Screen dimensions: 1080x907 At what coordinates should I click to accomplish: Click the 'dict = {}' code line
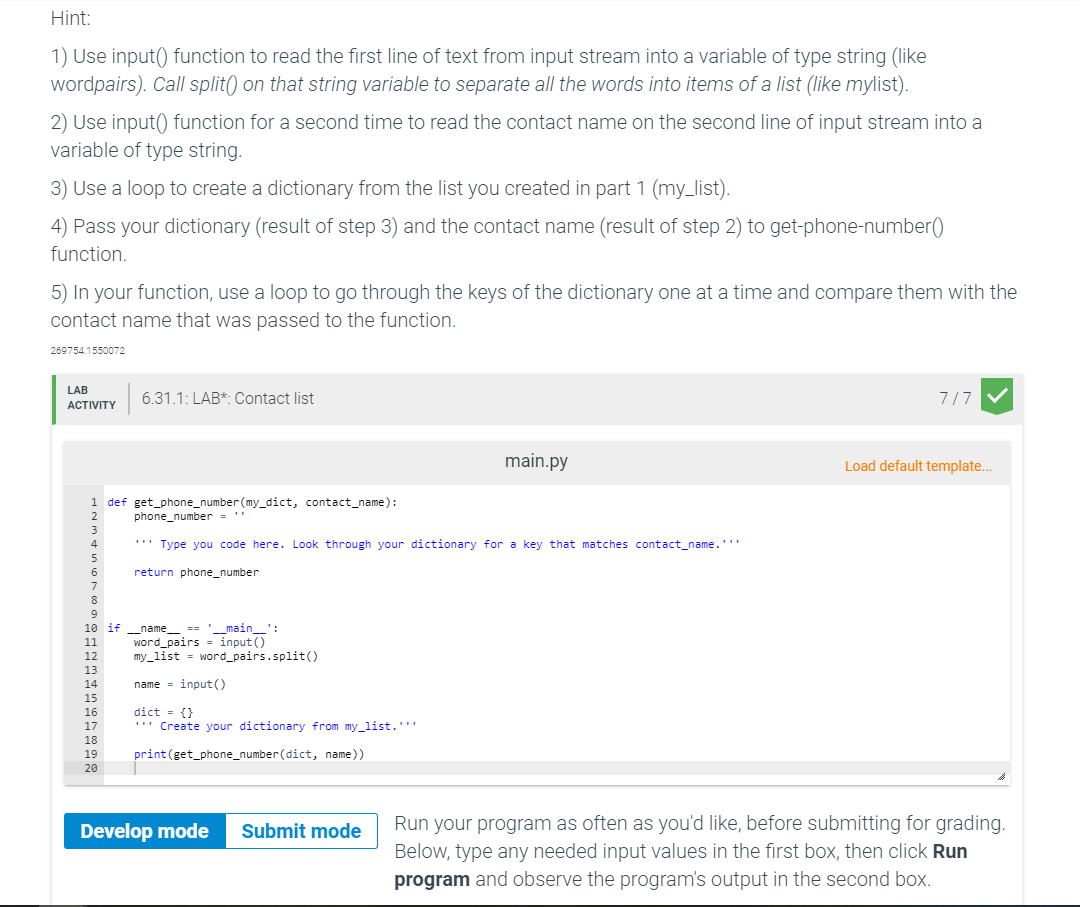(163, 712)
